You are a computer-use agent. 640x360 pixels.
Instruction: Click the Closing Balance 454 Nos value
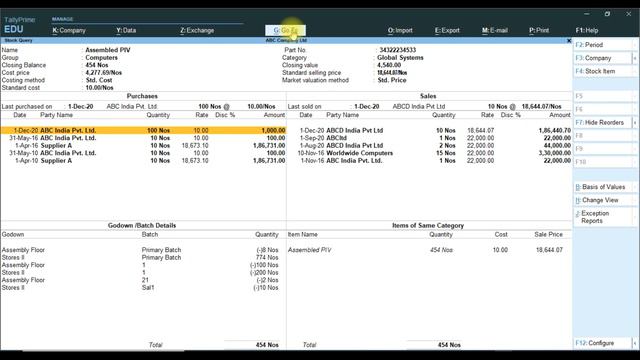97,65
